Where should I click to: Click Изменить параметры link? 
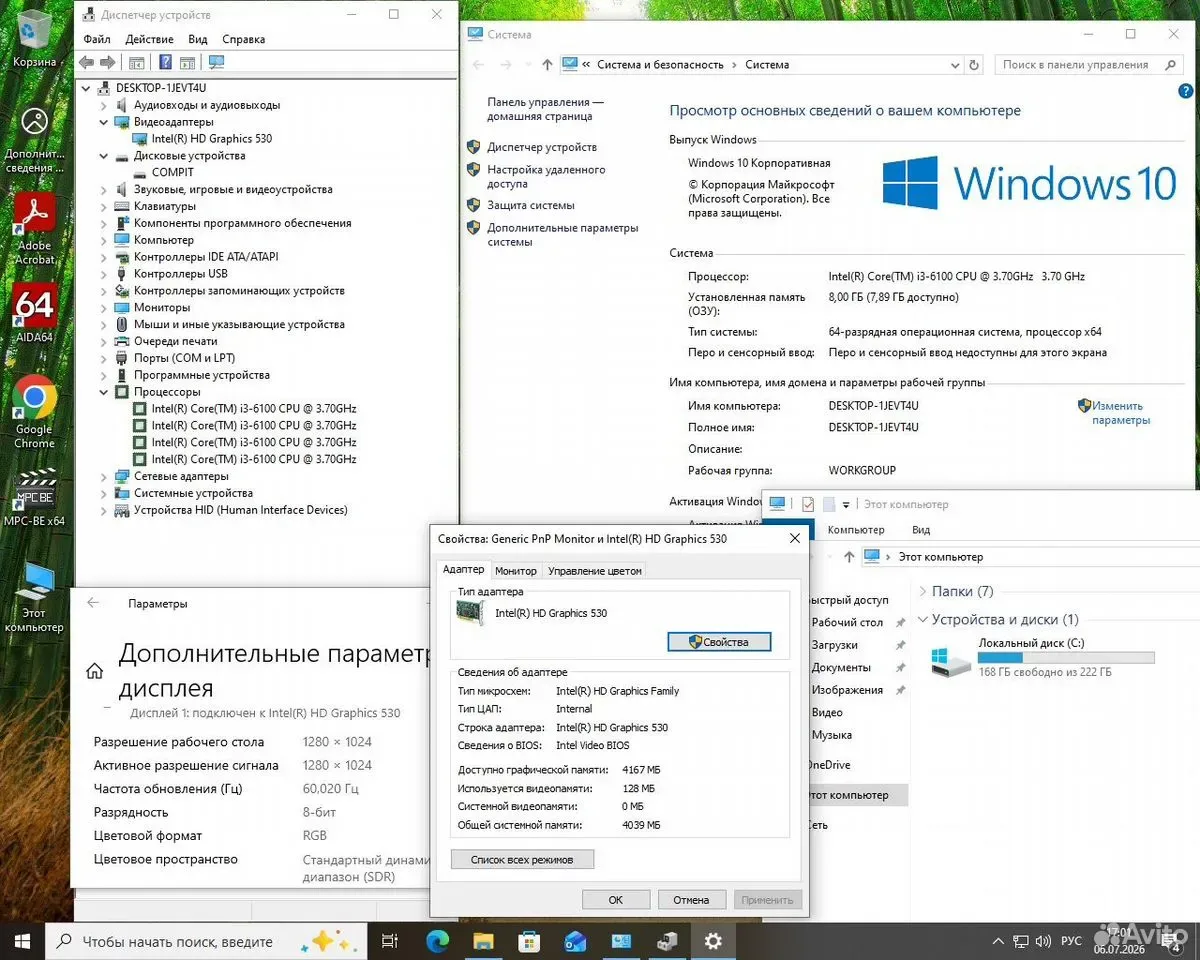coord(1121,413)
